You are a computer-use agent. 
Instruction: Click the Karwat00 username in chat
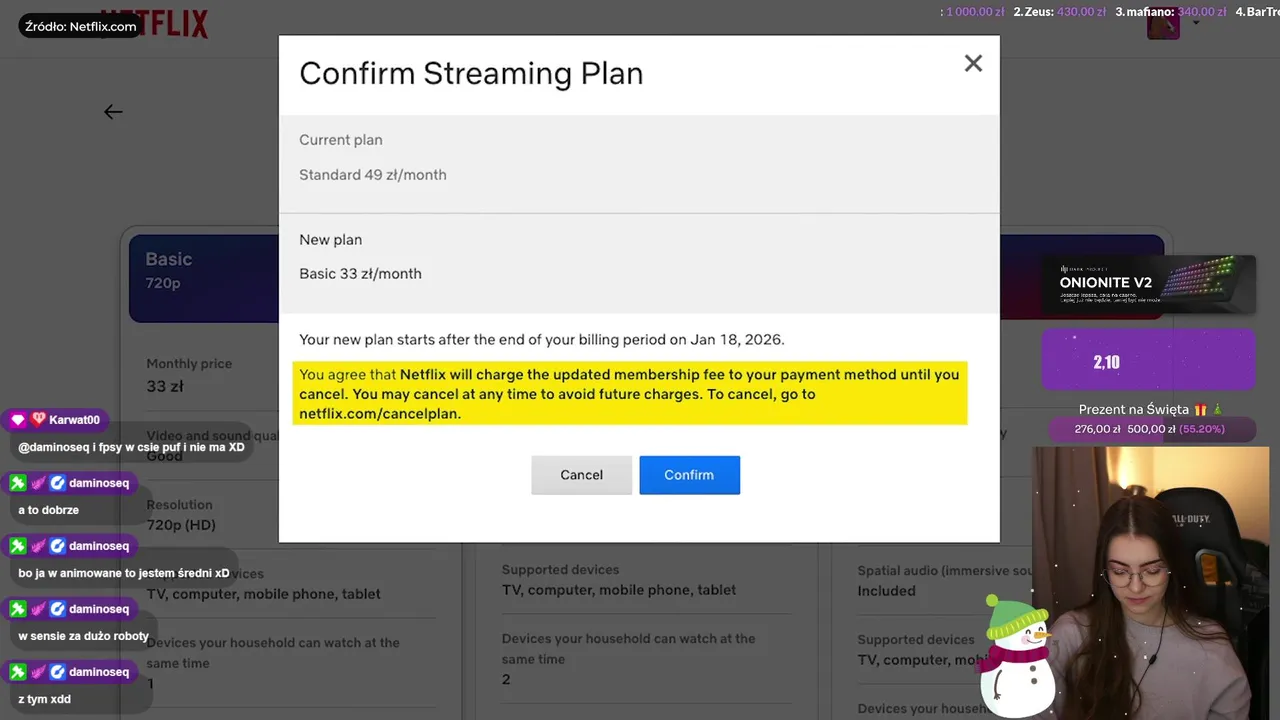pos(75,420)
